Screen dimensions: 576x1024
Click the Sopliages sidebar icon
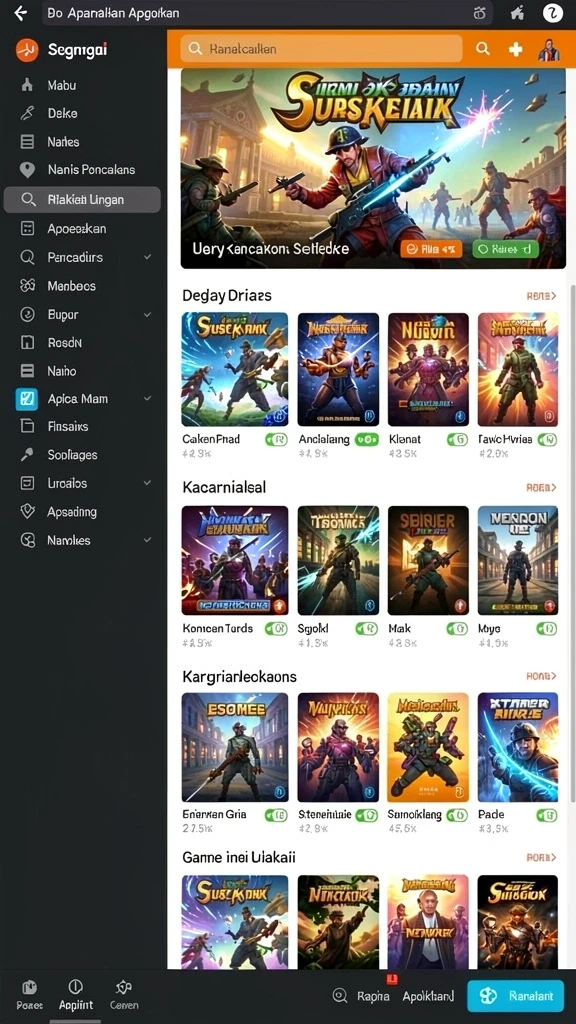tap(27, 455)
